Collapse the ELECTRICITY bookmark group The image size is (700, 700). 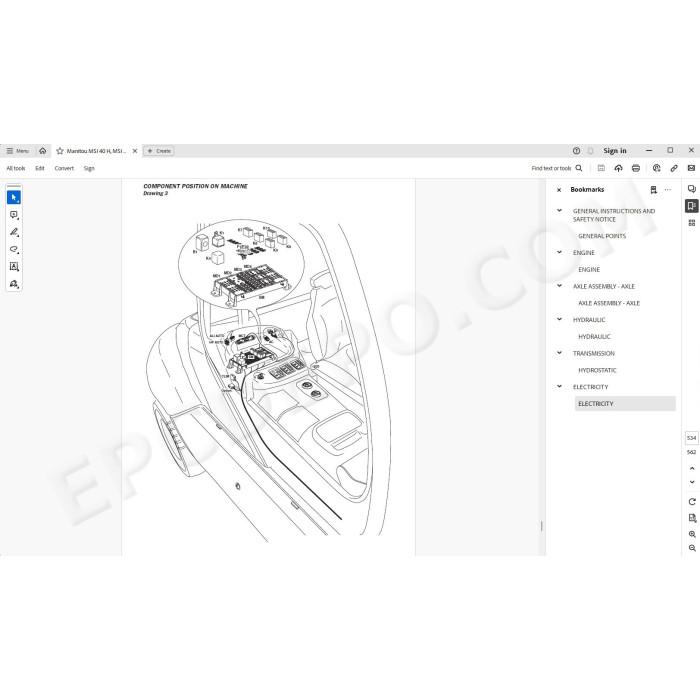click(559, 386)
